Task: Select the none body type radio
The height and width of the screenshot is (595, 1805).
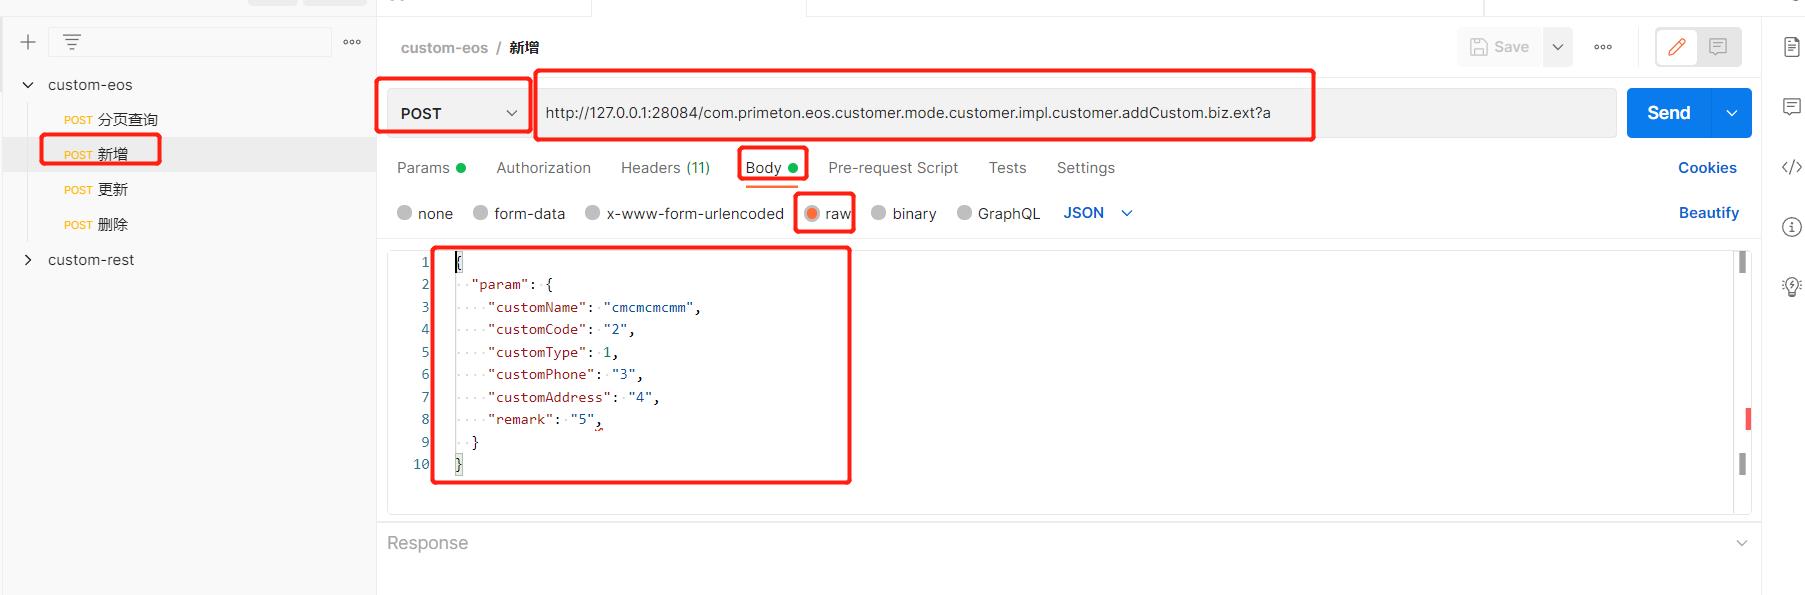Action: 405,213
